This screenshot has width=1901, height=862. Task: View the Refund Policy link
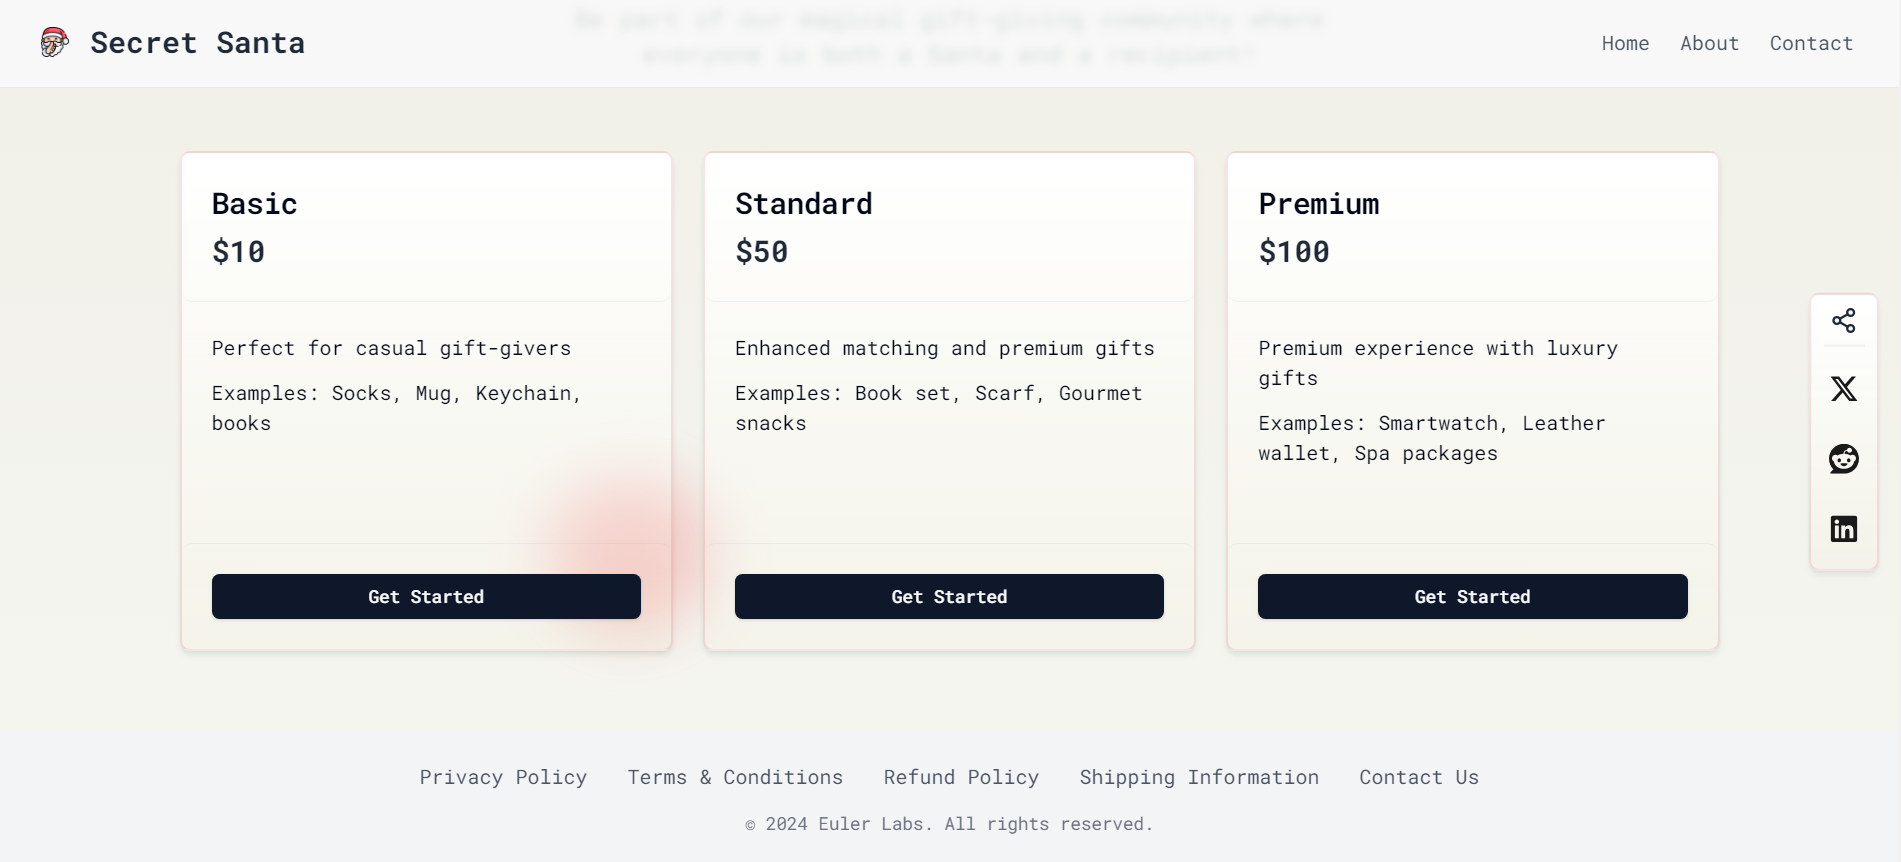(x=961, y=777)
